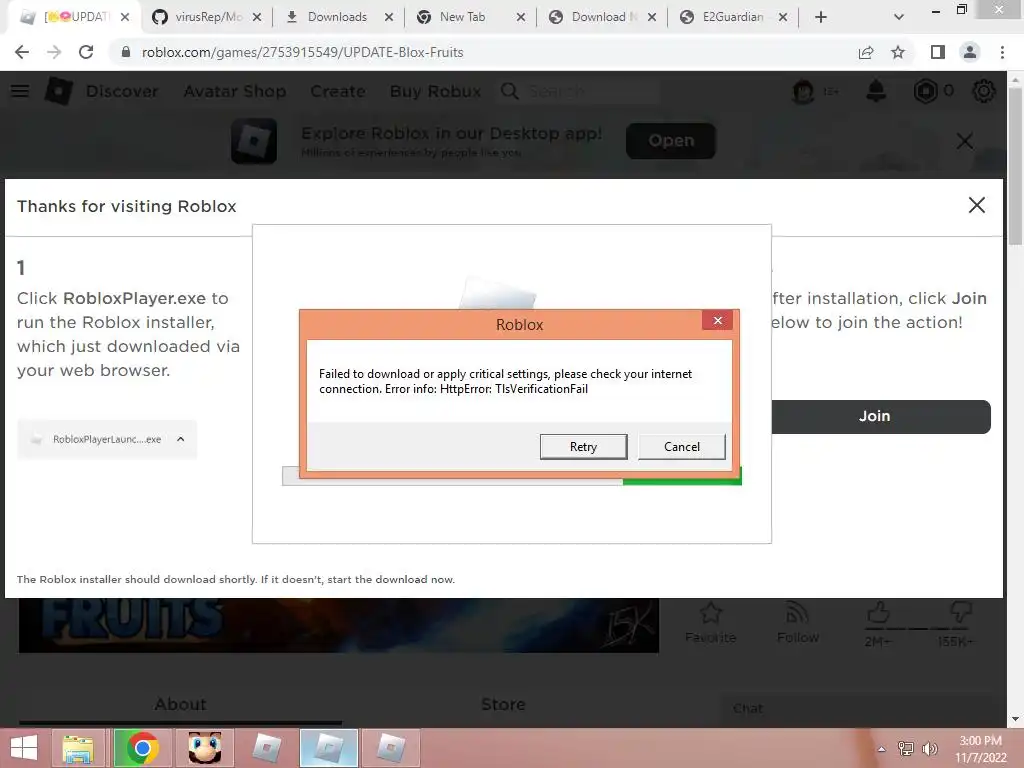The height and width of the screenshot is (768, 1024).
Task: Bookmark this page with star icon
Action: coord(898,52)
